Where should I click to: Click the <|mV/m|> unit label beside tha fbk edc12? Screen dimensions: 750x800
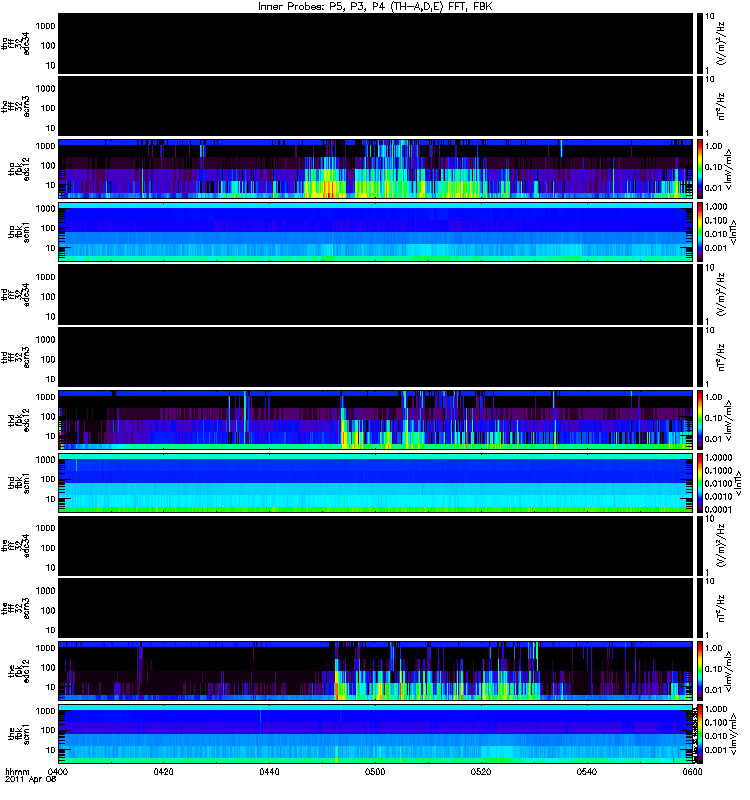coord(729,169)
